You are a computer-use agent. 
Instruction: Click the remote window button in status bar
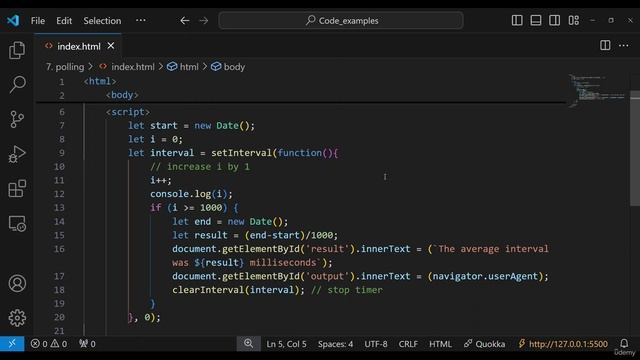point(12,344)
